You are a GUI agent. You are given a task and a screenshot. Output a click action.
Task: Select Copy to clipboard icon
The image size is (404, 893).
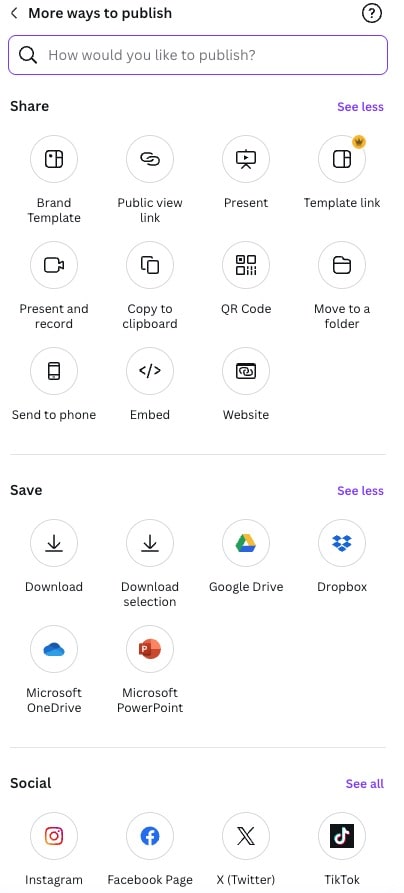pyautogui.click(x=150, y=265)
